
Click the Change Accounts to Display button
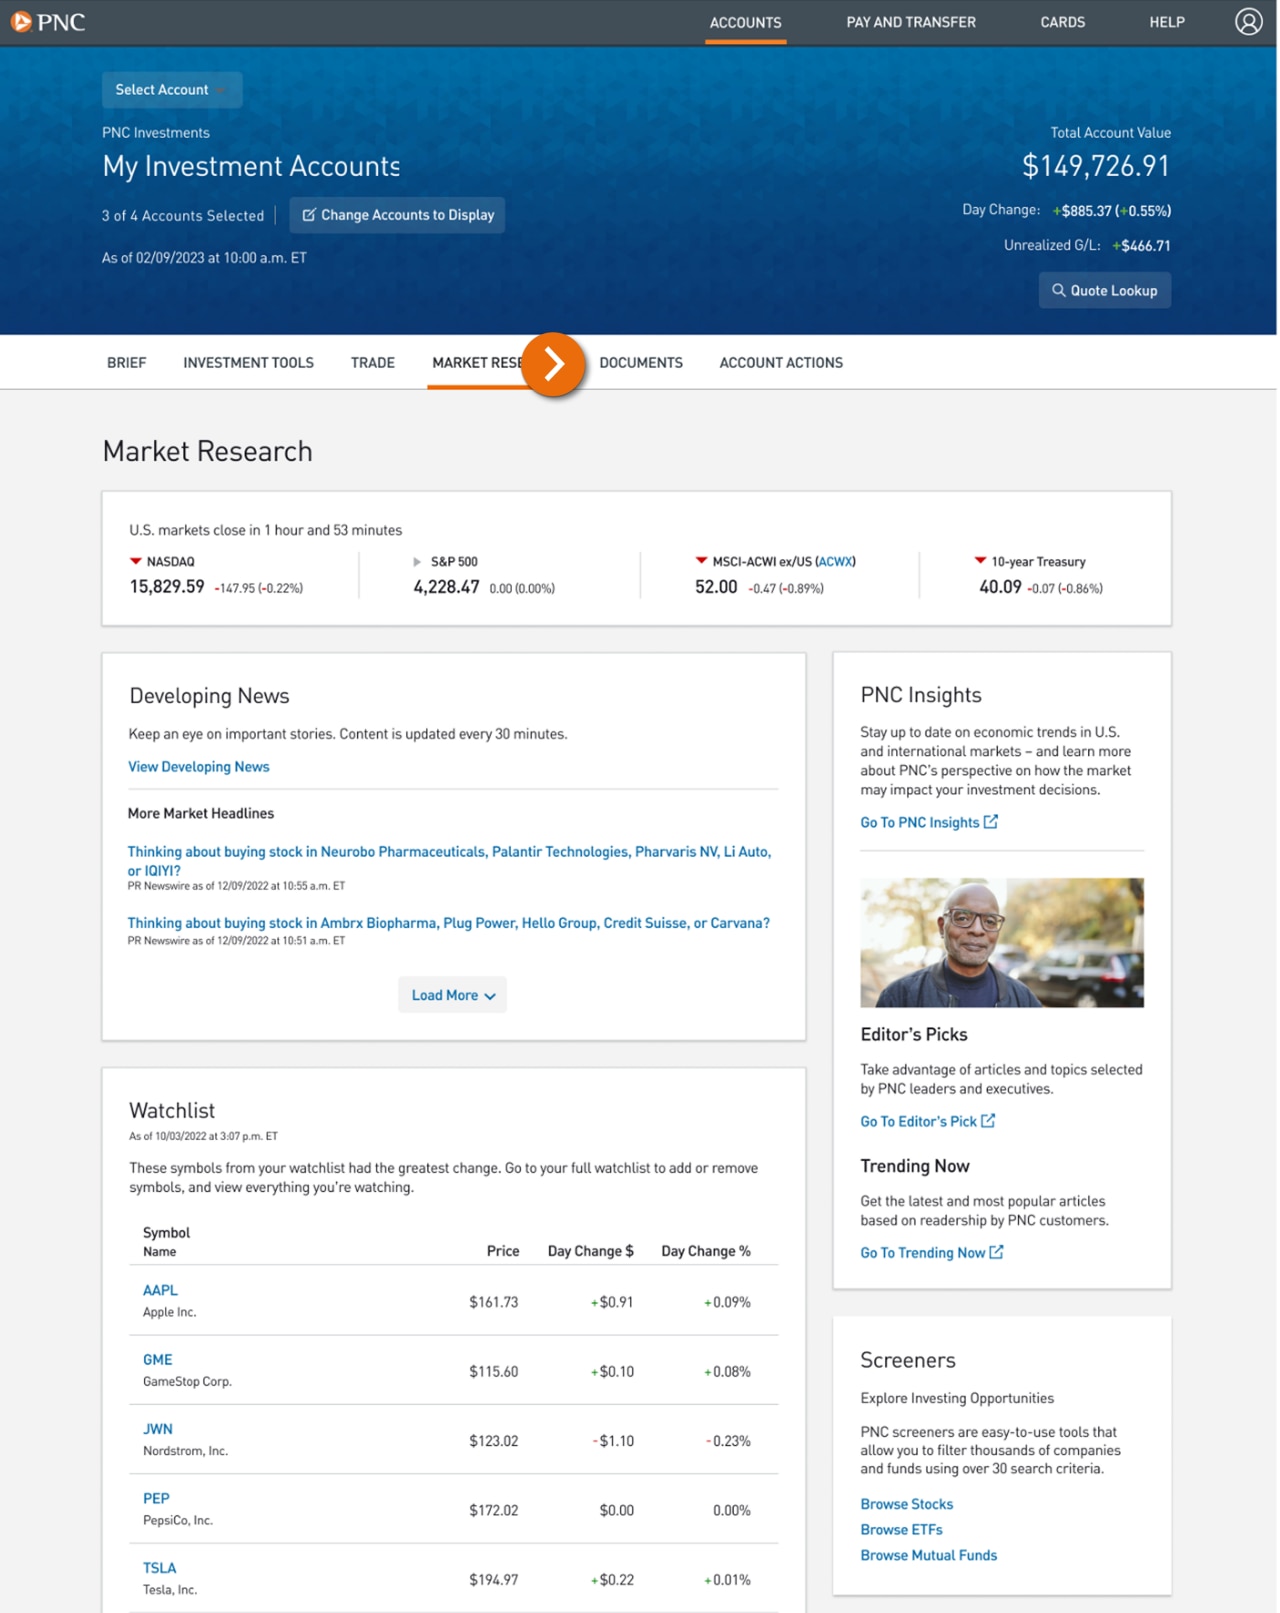point(397,215)
